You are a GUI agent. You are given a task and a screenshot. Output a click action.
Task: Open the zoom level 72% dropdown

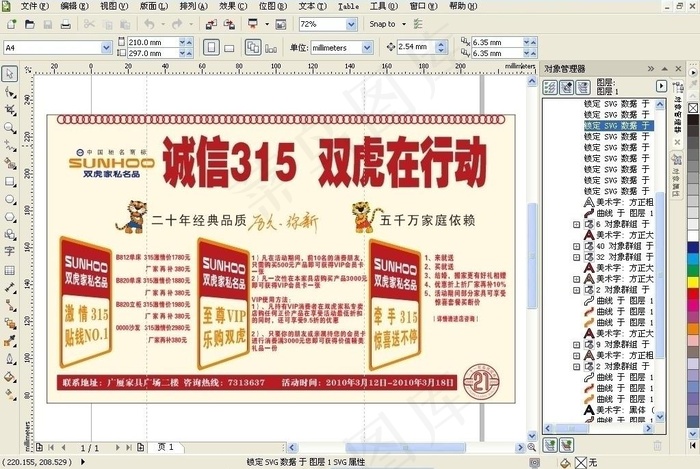click(x=351, y=24)
